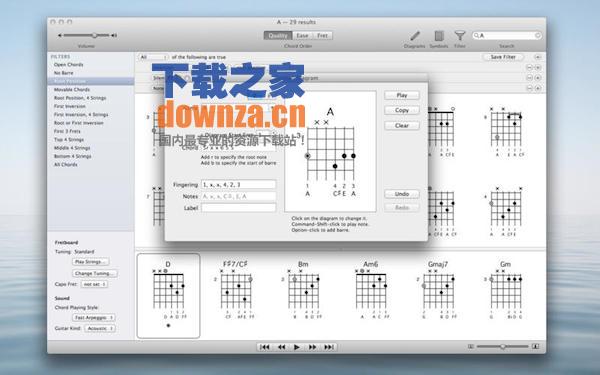Viewport: 600px width, 375px height.
Task: Open the Guitar Kind dropdown
Action: [x=100, y=328]
